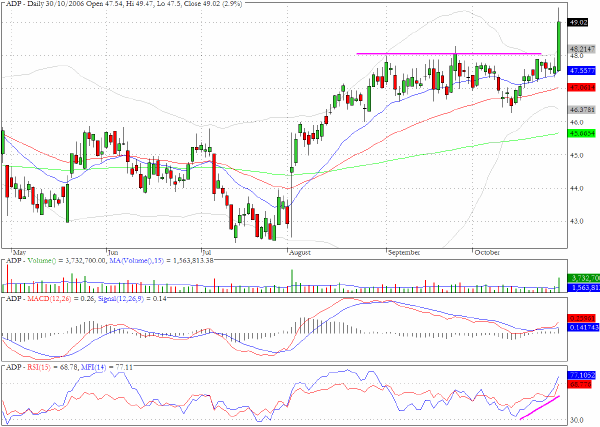Click the magenta trendline in RSI panel
This screenshot has height=427, width=600.
tap(540, 407)
